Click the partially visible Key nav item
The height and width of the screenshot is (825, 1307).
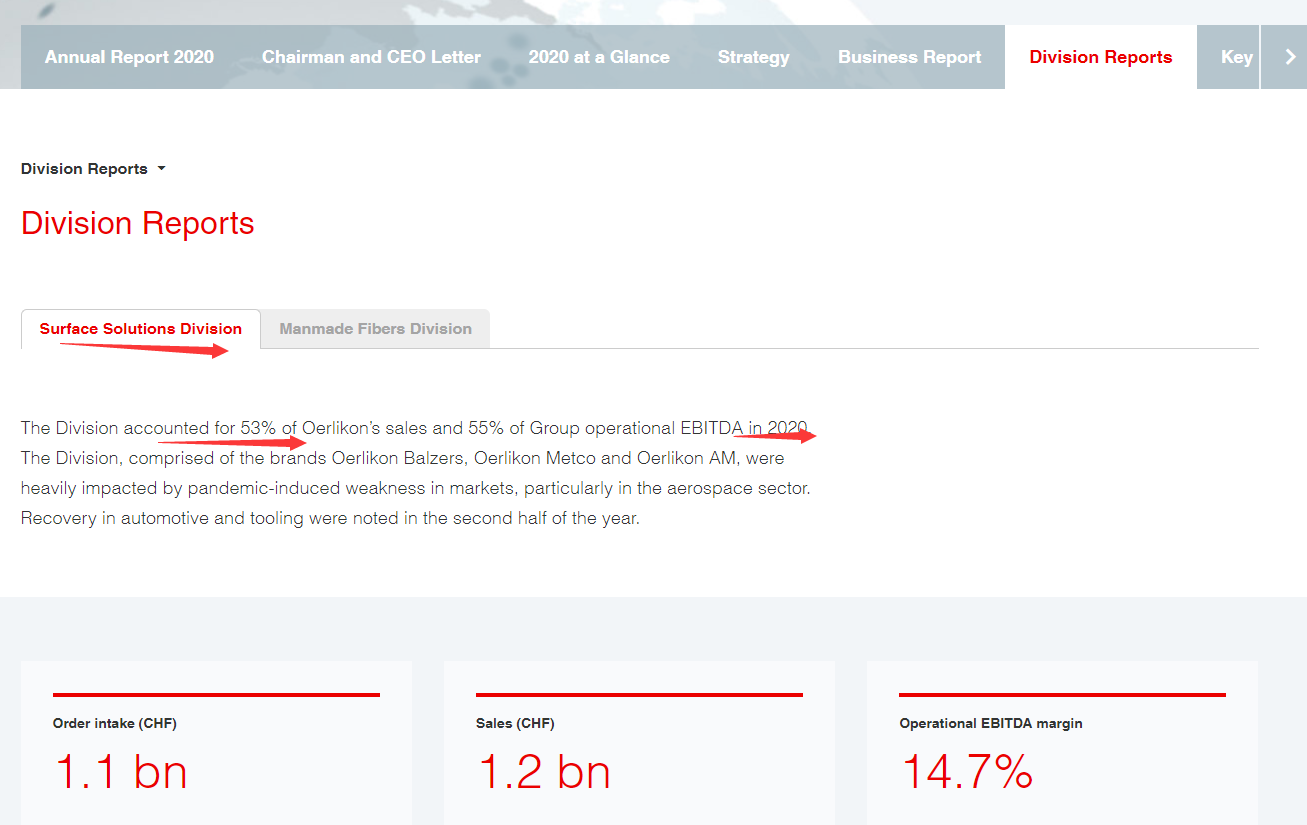(x=1236, y=57)
